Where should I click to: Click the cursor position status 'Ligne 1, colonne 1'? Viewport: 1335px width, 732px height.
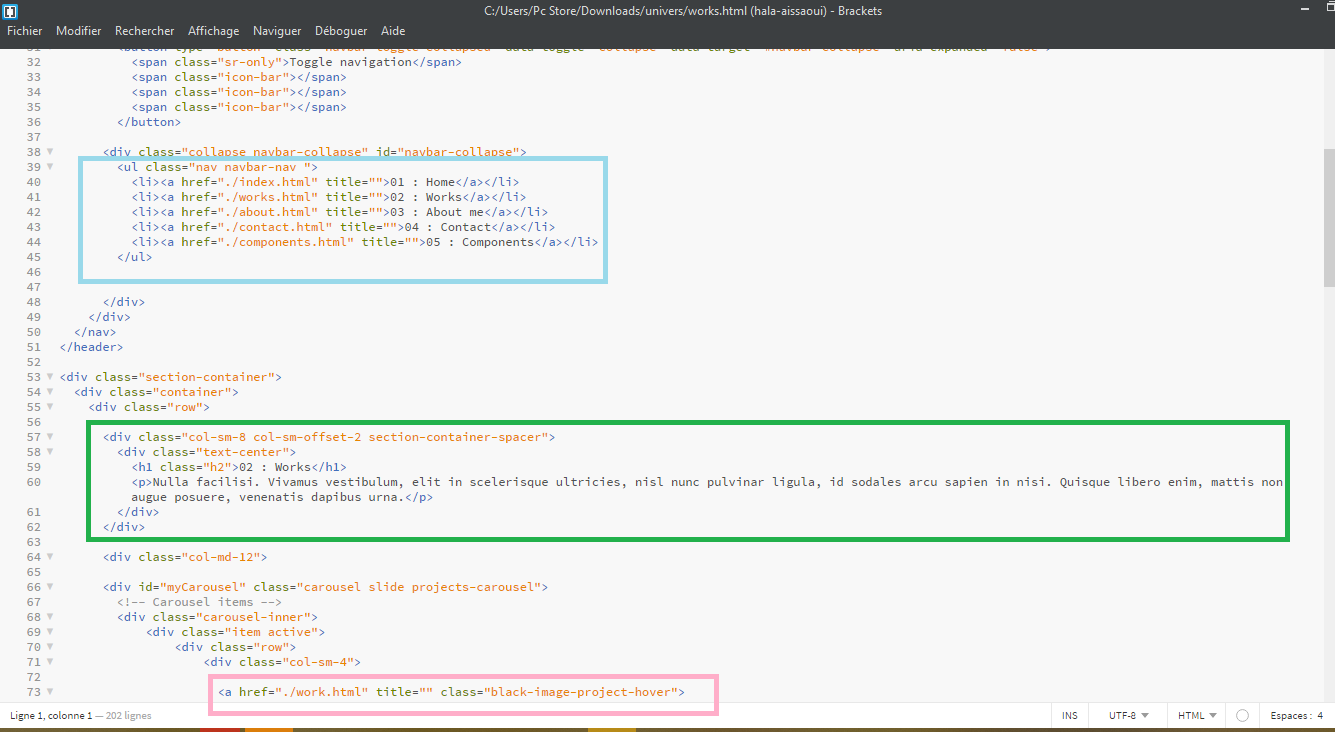click(51, 716)
